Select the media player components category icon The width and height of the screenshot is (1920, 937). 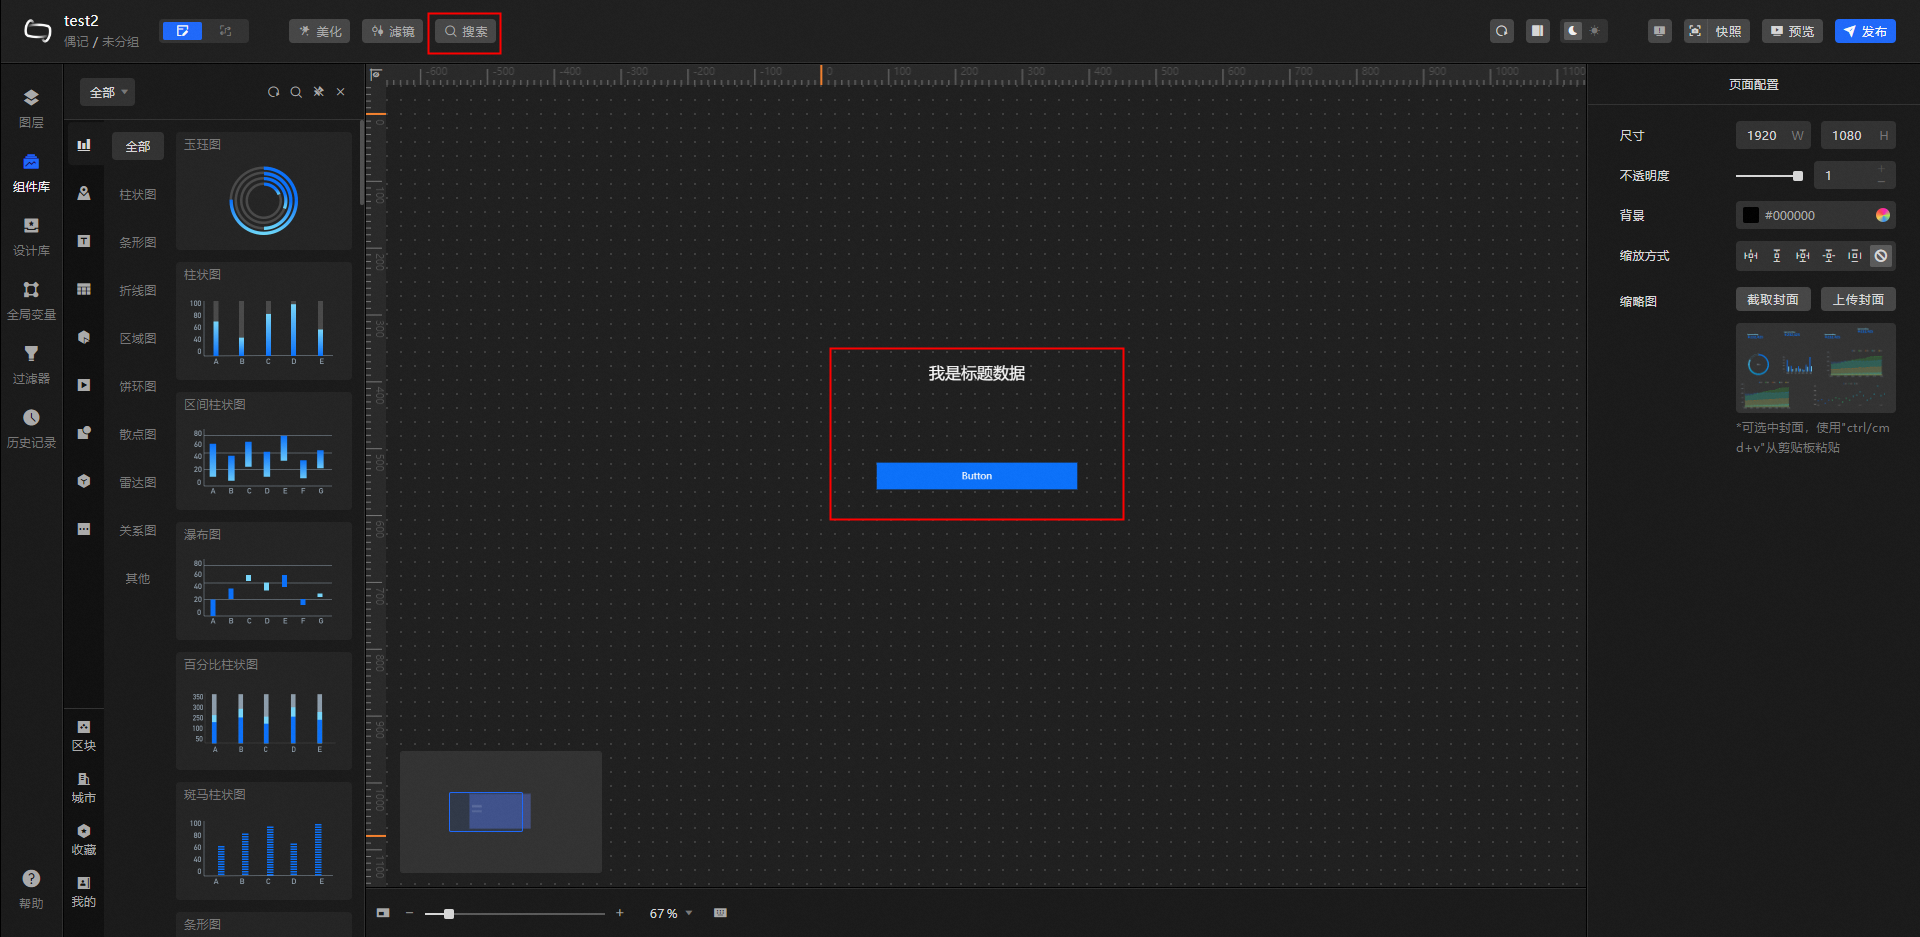[84, 385]
